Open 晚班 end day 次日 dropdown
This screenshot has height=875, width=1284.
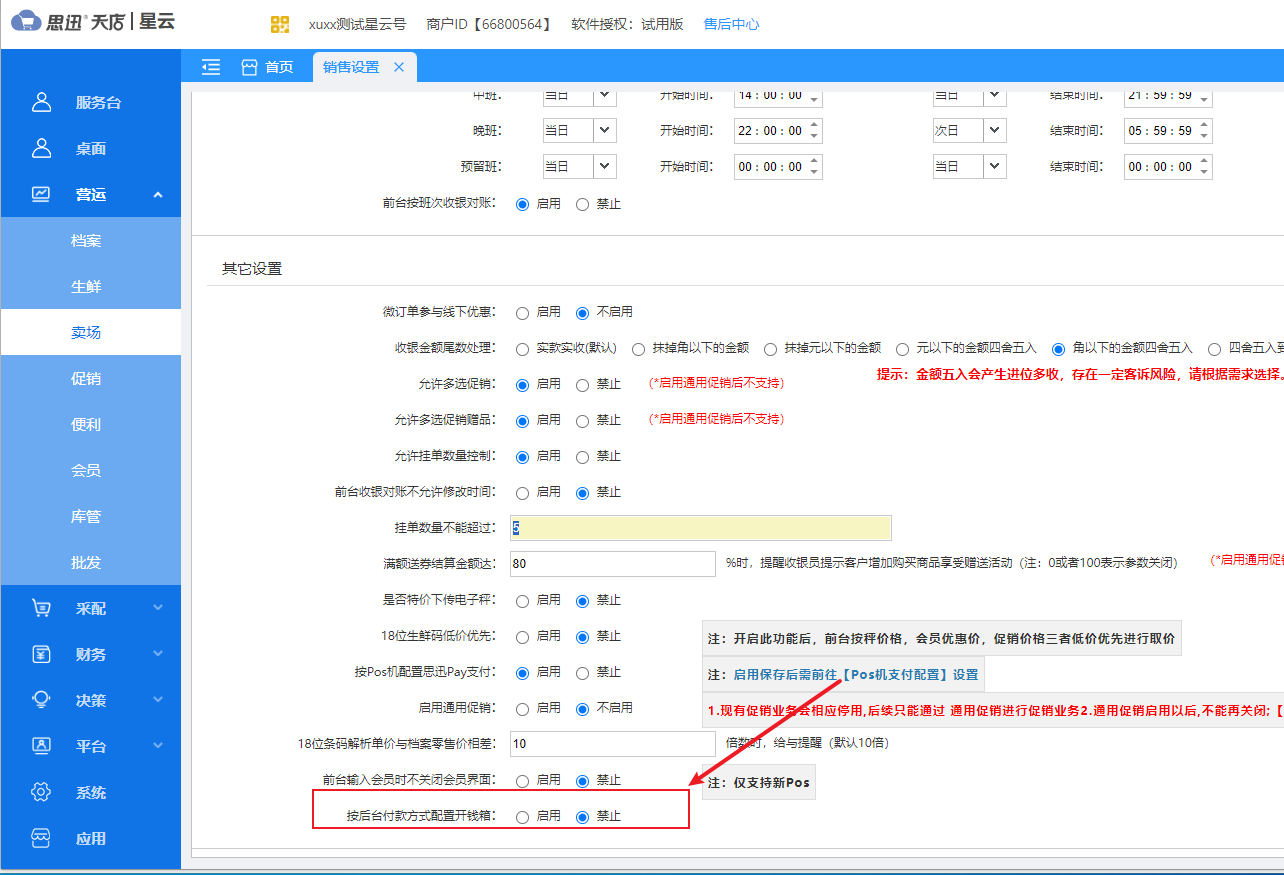tap(994, 131)
